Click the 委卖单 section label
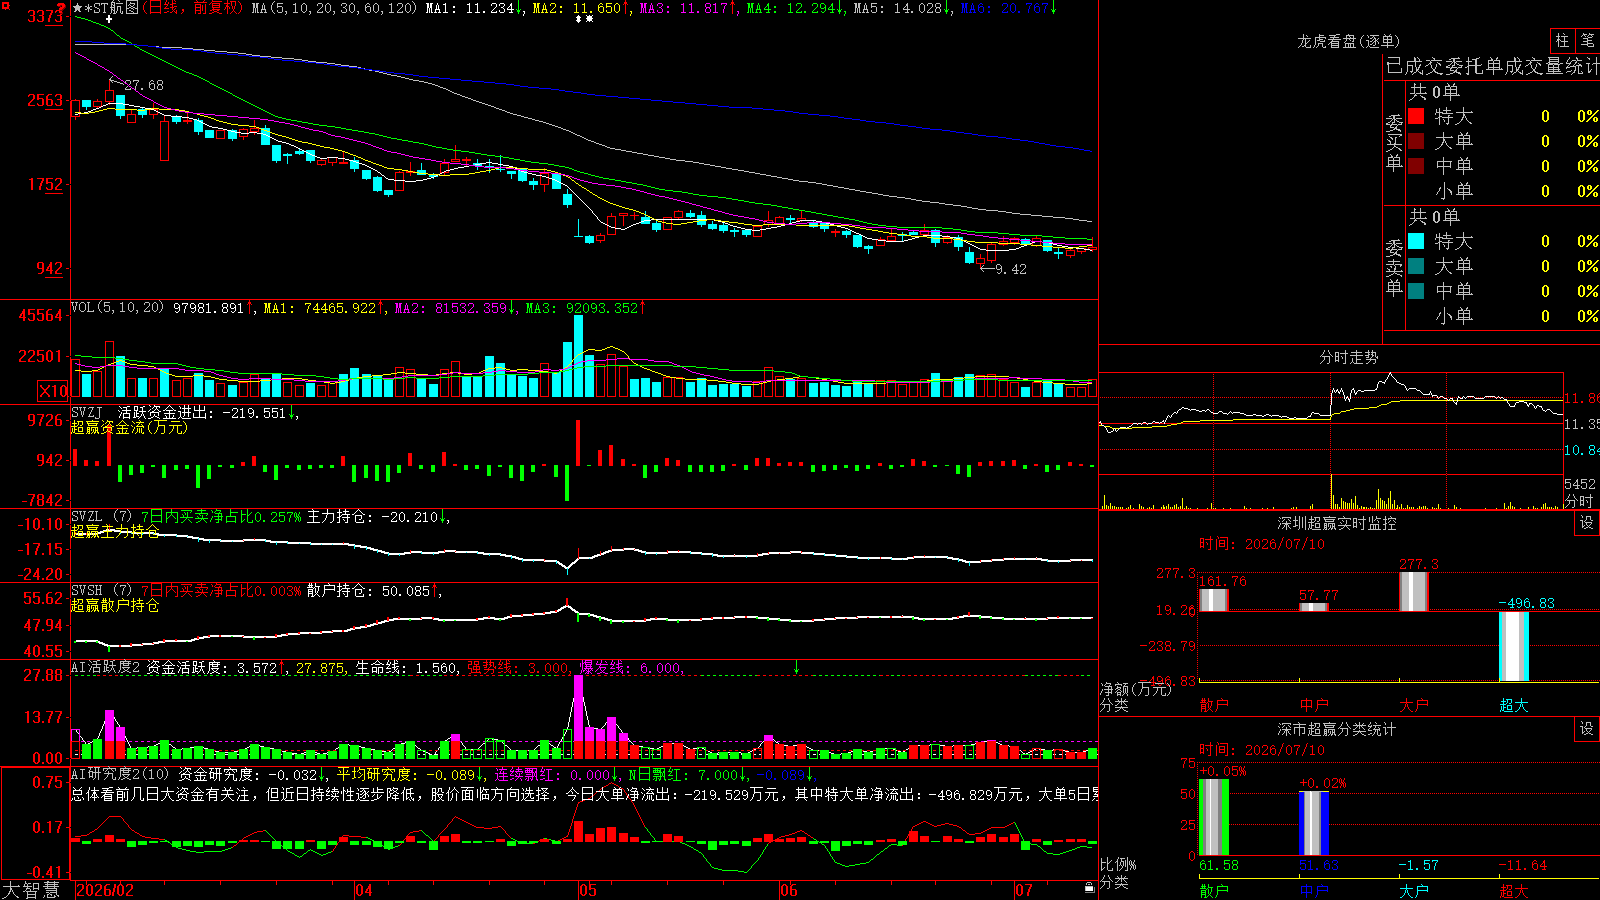 pos(1394,267)
